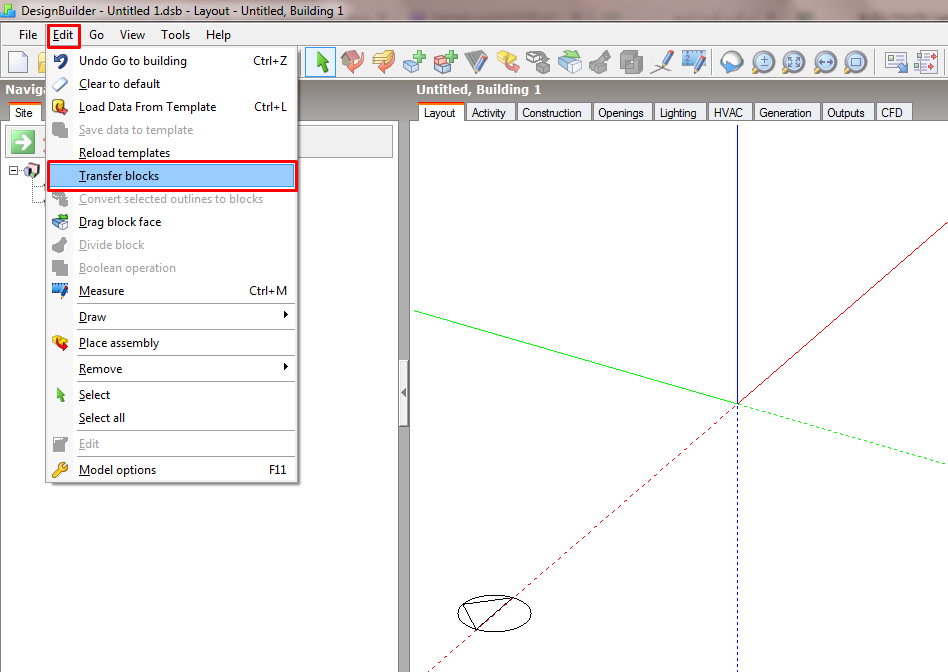Collapse the Site tree node in Navigator
This screenshot has width=948, height=672.
(13, 171)
